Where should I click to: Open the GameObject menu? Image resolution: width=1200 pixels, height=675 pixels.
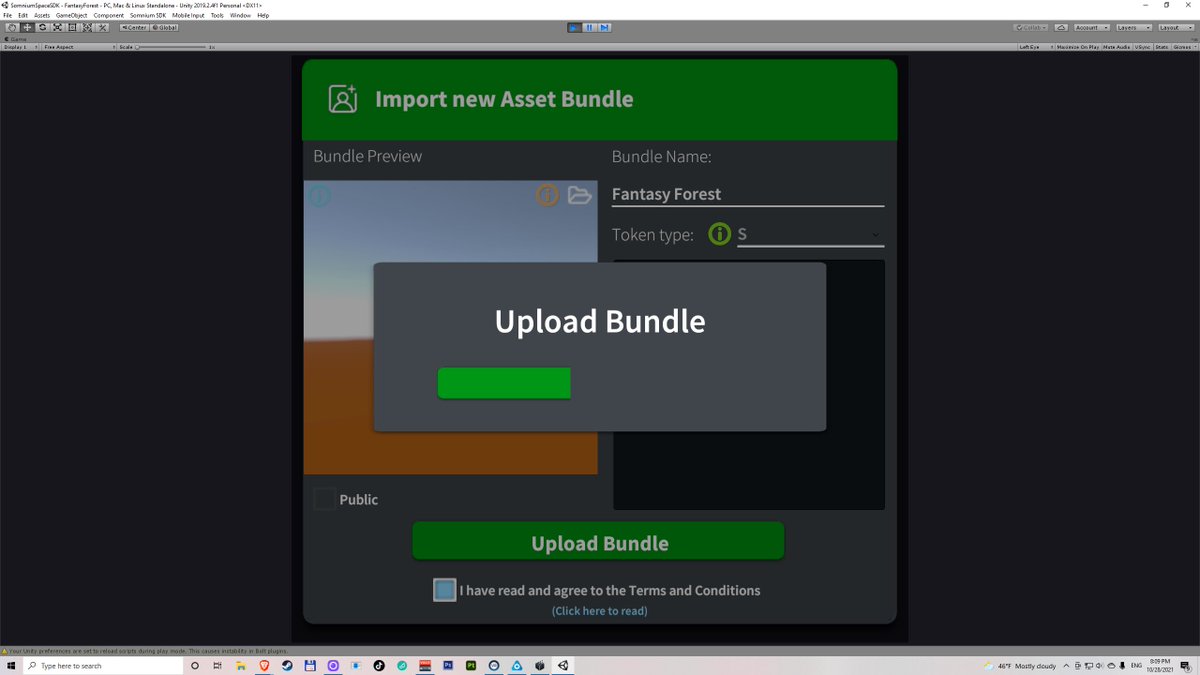click(71, 15)
